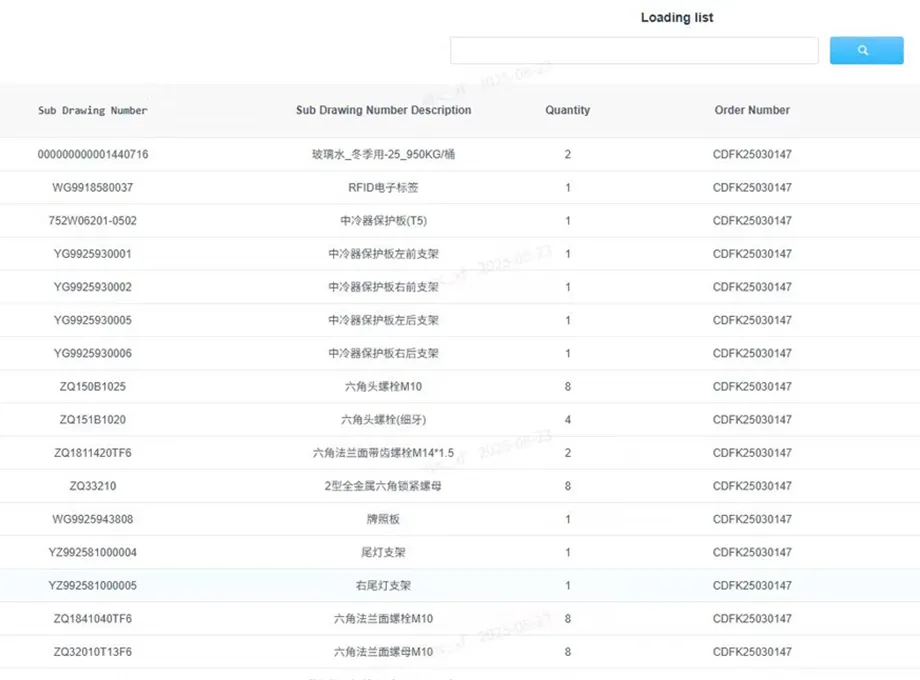920x680 pixels.
Task: Focus the search input field
Action: tap(634, 51)
